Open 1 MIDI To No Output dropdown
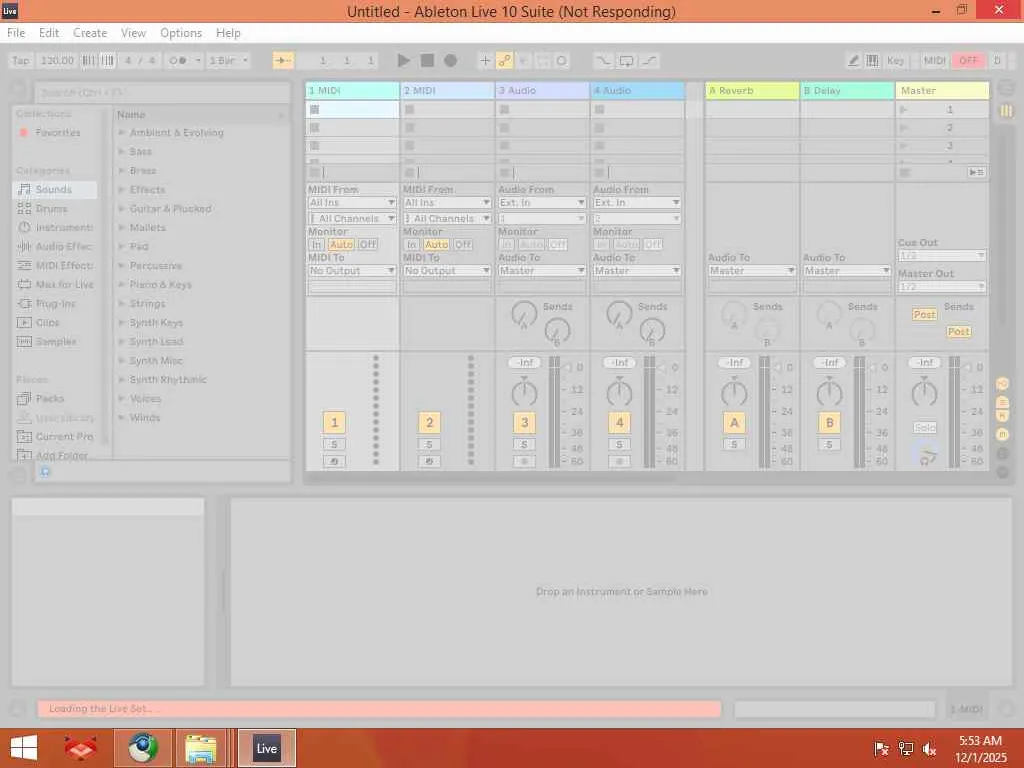This screenshot has height=768, width=1024. coord(352,270)
